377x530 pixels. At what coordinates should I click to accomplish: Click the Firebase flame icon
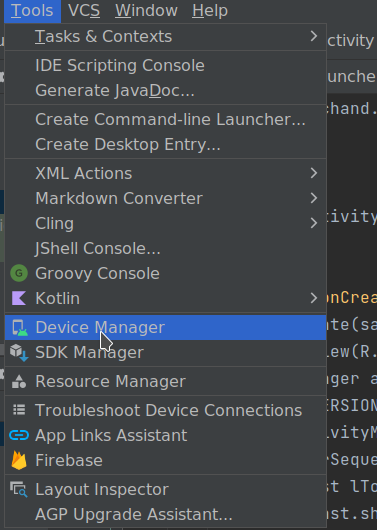[x=19, y=460]
